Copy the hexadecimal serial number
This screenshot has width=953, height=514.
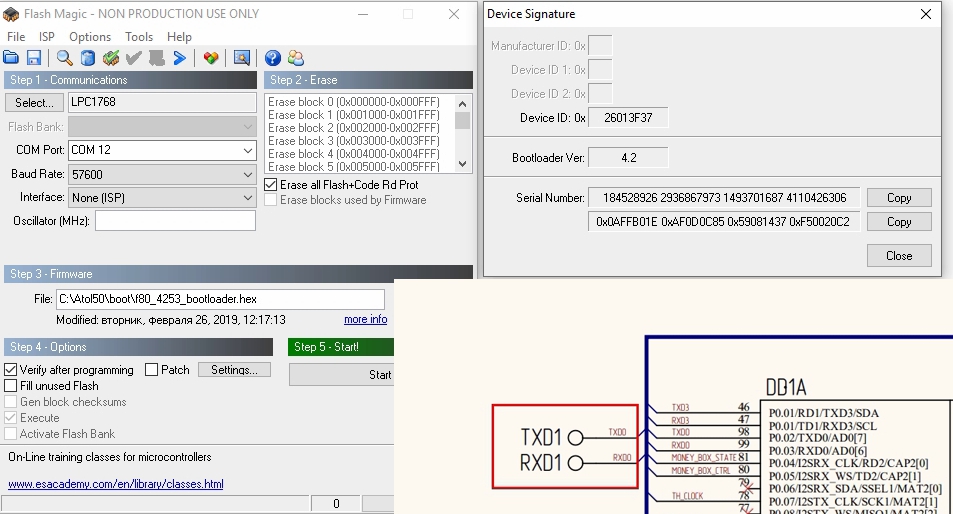click(899, 222)
